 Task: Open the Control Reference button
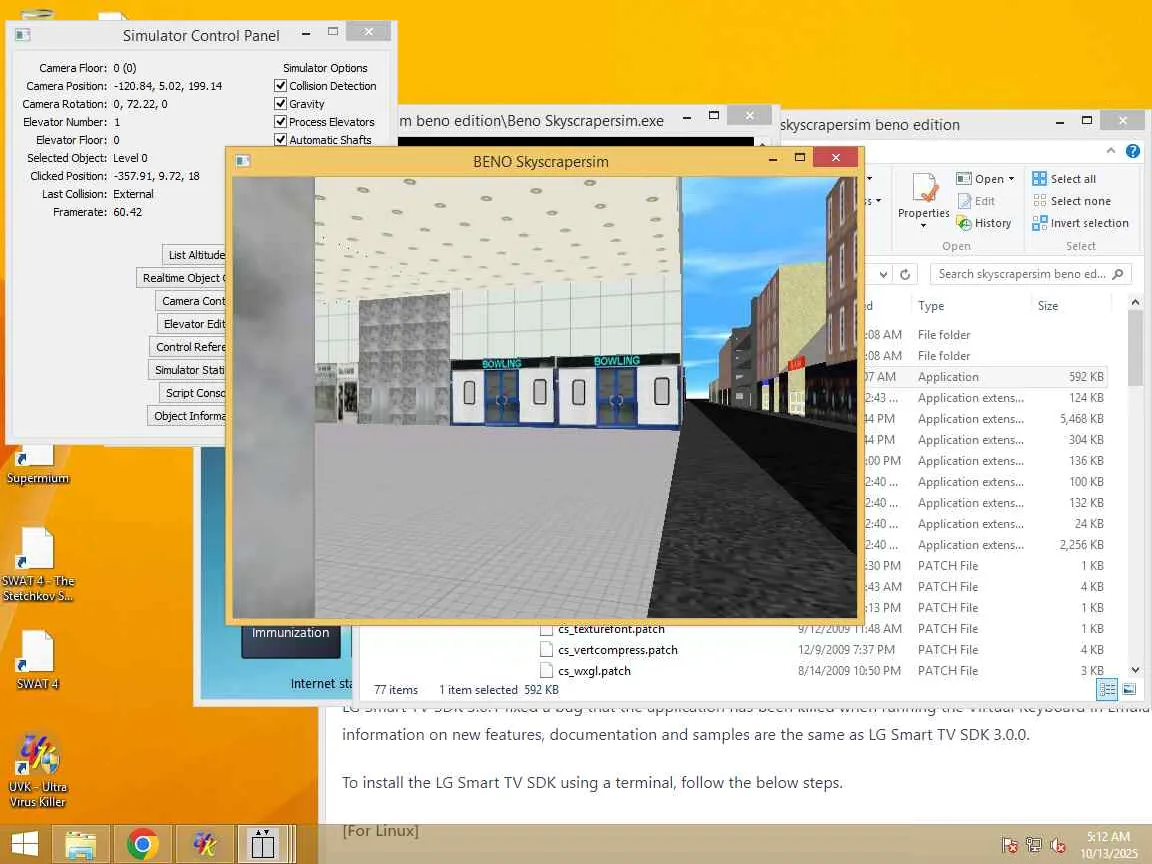[189, 347]
